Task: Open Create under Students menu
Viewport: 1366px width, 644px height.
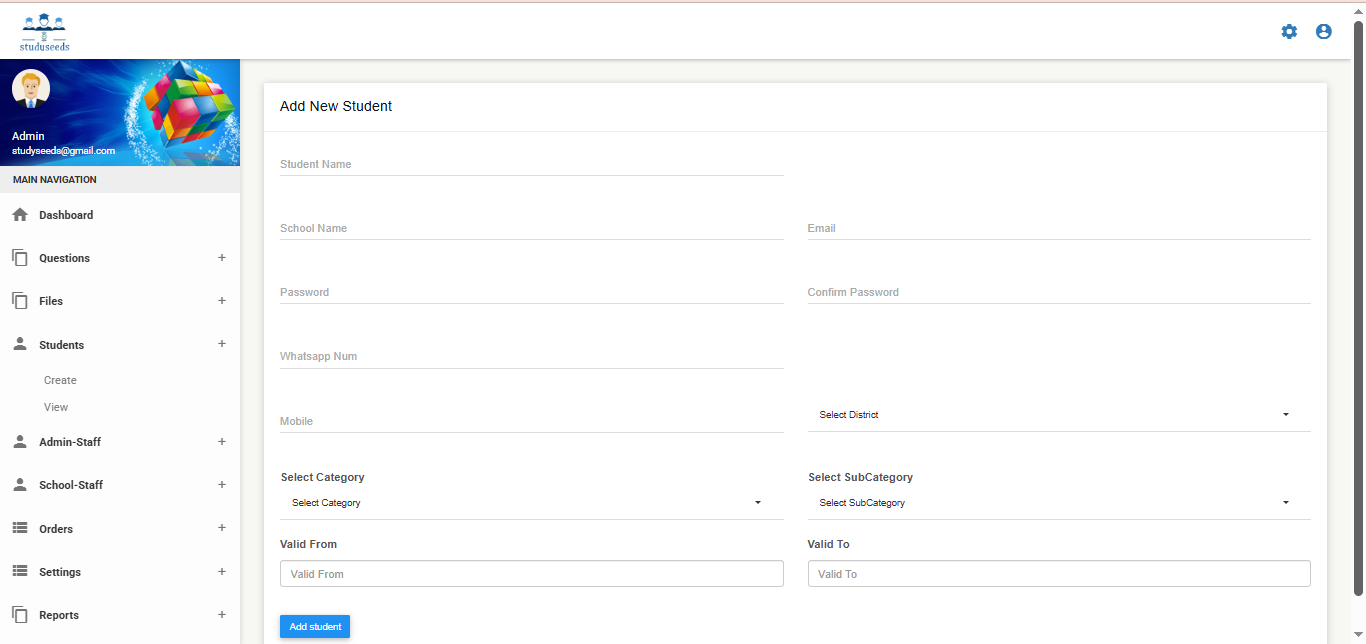Action: coord(60,380)
